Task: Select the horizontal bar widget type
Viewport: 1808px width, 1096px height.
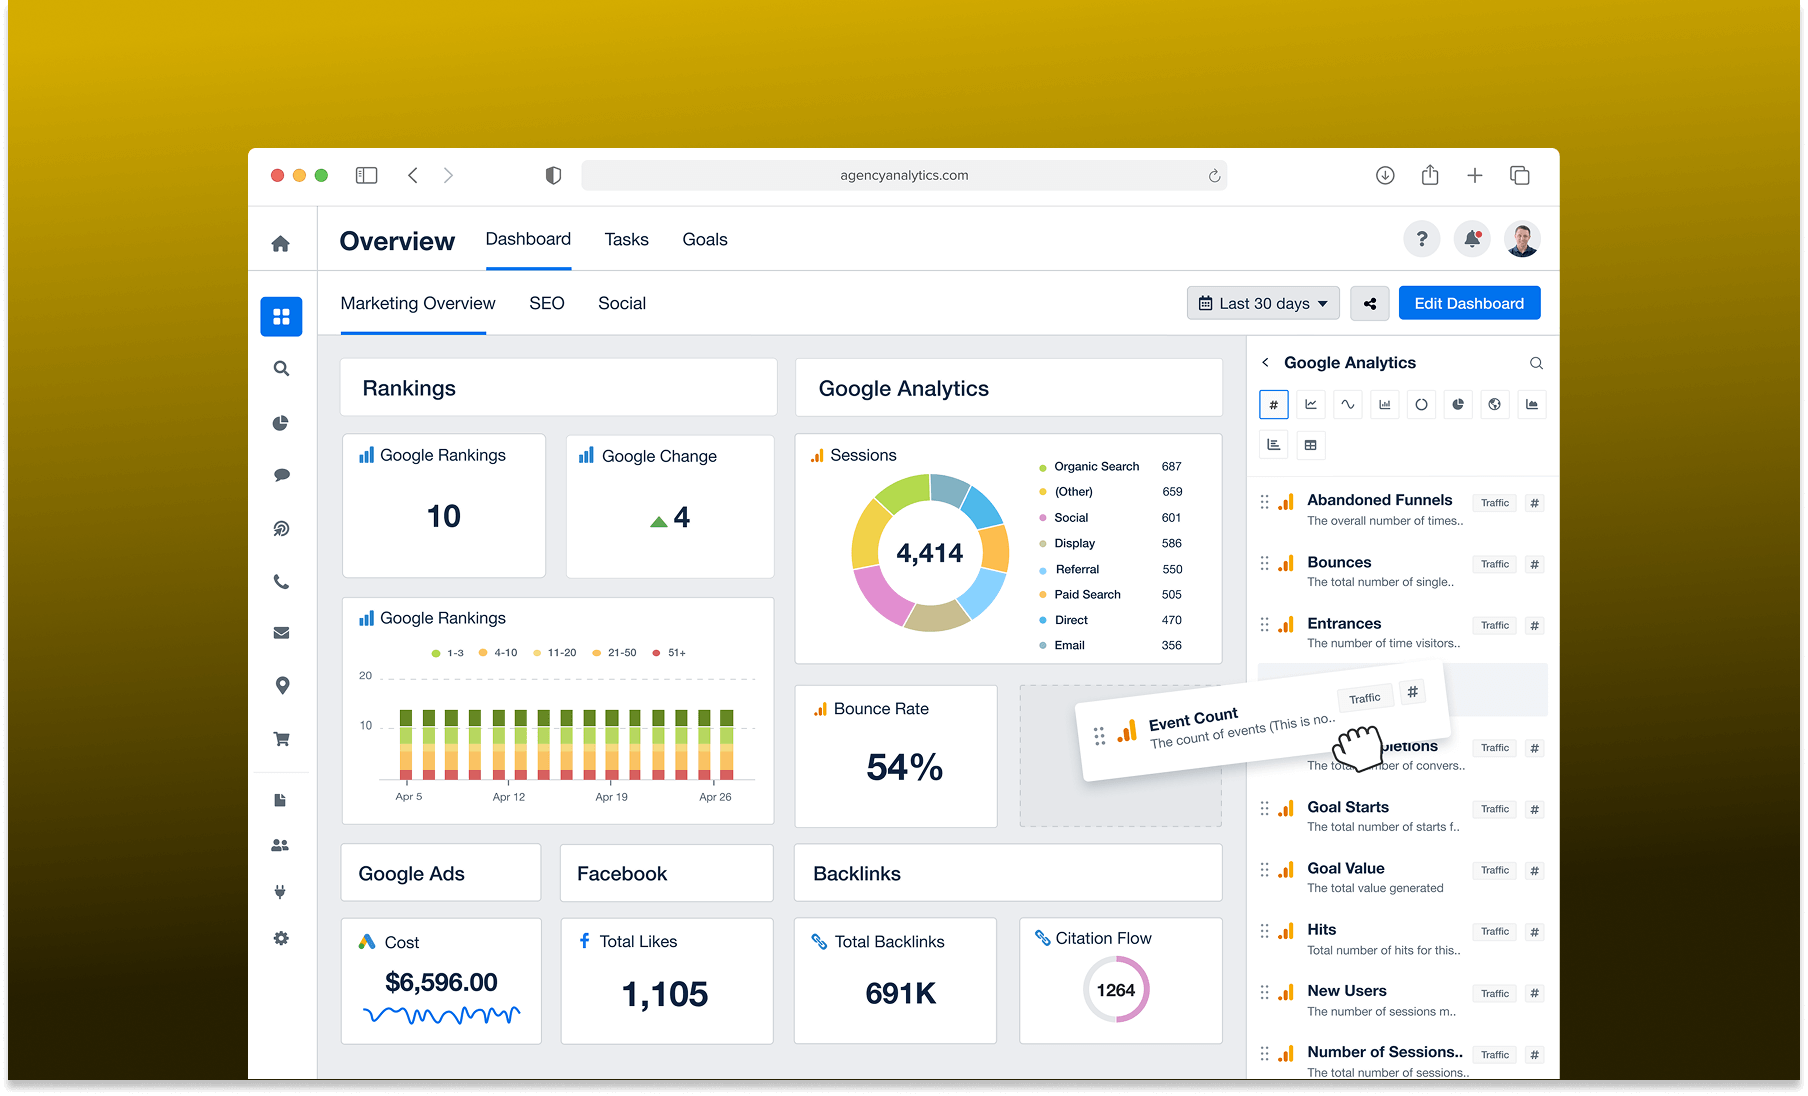Action: click(x=1273, y=445)
